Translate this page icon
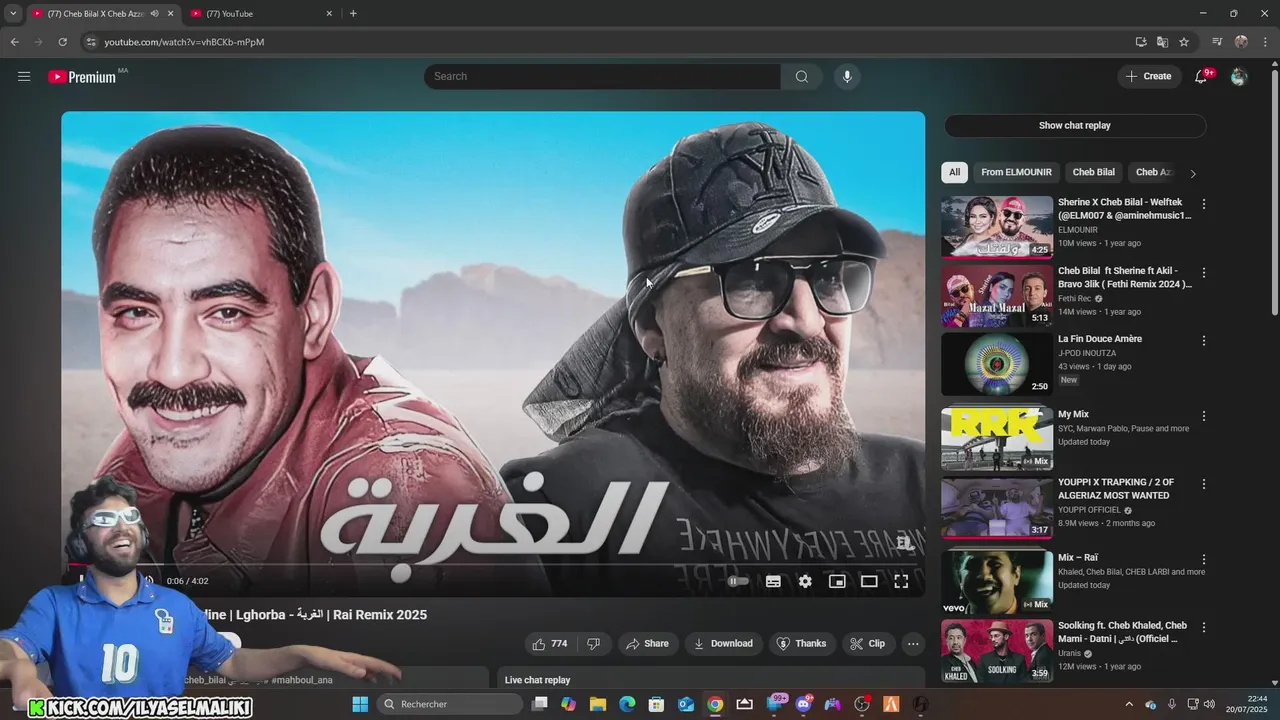This screenshot has height=720, width=1280. click(1162, 42)
